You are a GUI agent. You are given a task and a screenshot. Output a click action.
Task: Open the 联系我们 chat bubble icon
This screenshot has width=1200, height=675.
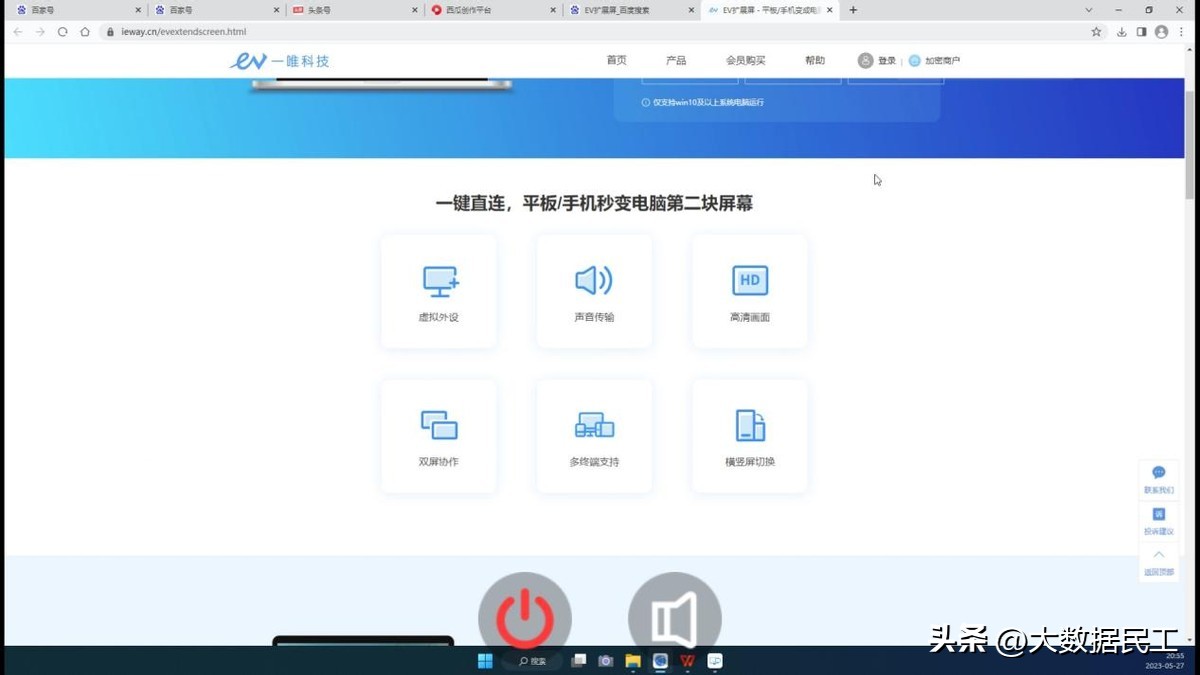(1158, 471)
